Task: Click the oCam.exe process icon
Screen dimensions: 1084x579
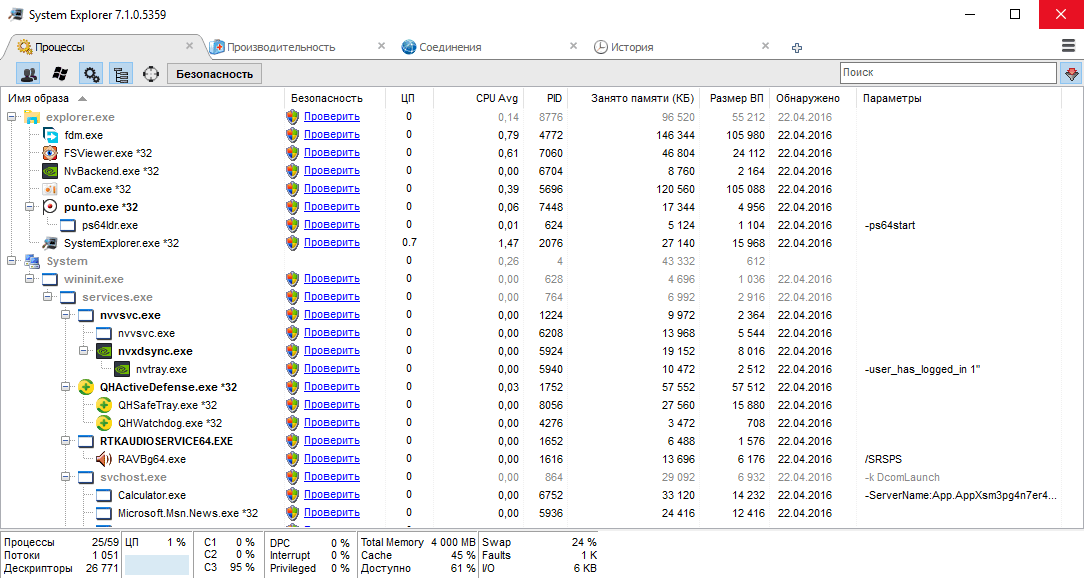Action: point(50,189)
